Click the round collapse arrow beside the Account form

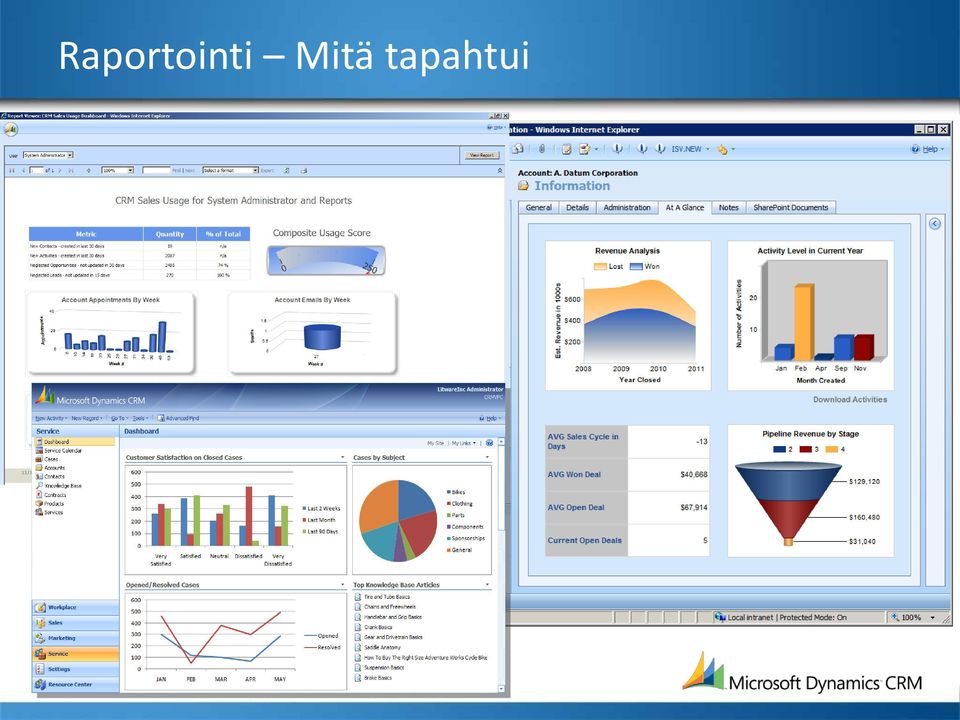click(934, 223)
